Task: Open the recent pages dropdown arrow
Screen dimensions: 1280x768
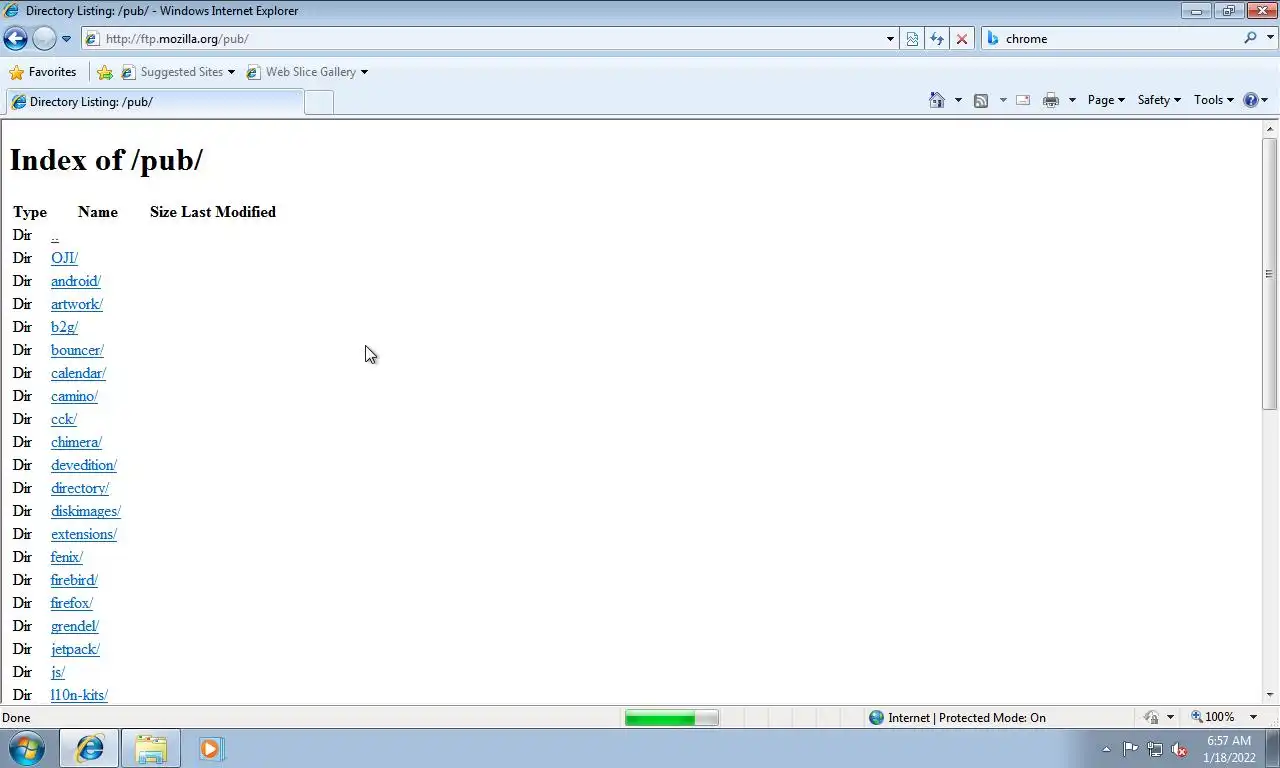Action: 66,39
